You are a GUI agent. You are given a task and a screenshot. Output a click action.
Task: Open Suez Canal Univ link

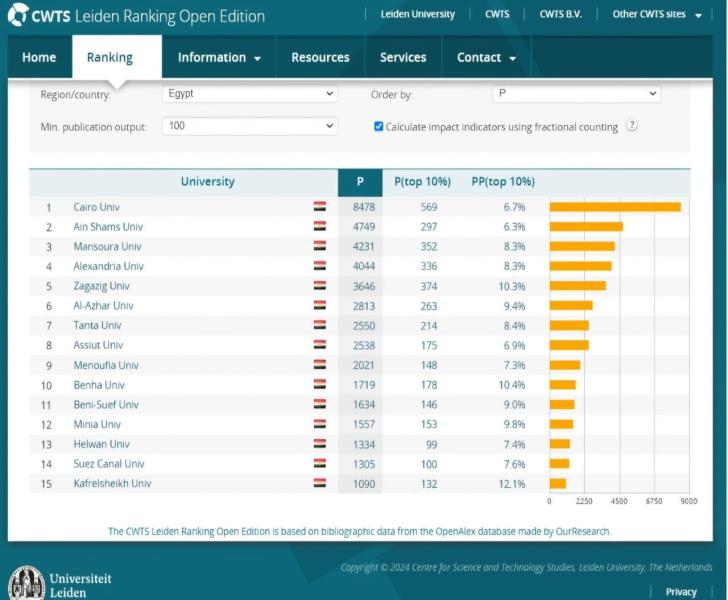[109, 464]
